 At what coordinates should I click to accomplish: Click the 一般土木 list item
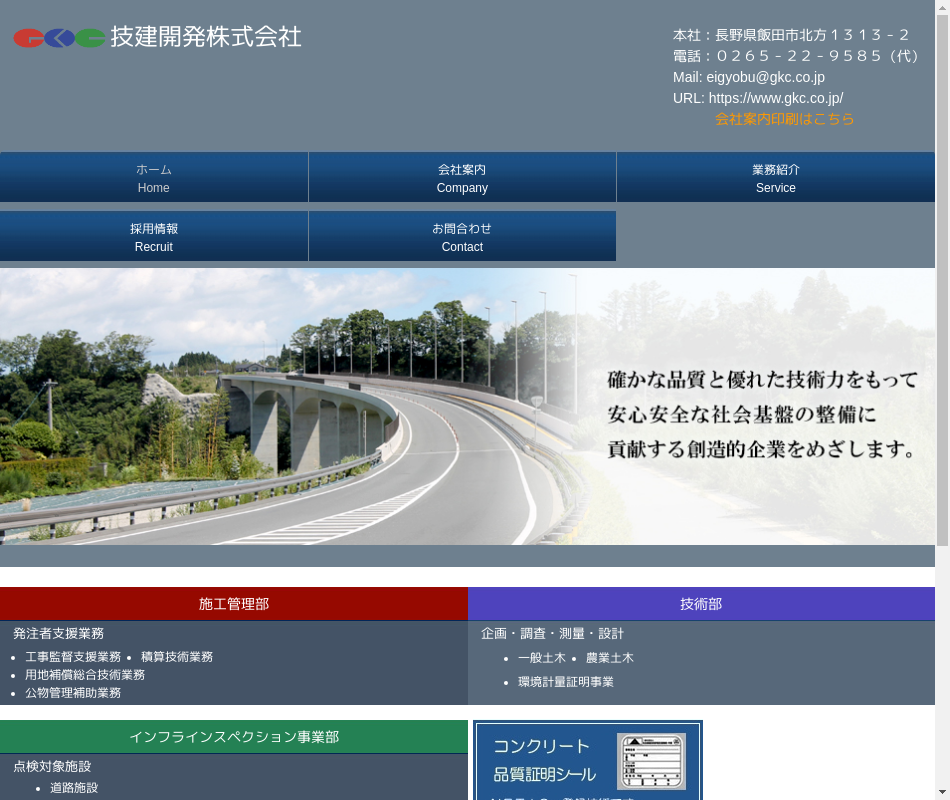click(541, 658)
